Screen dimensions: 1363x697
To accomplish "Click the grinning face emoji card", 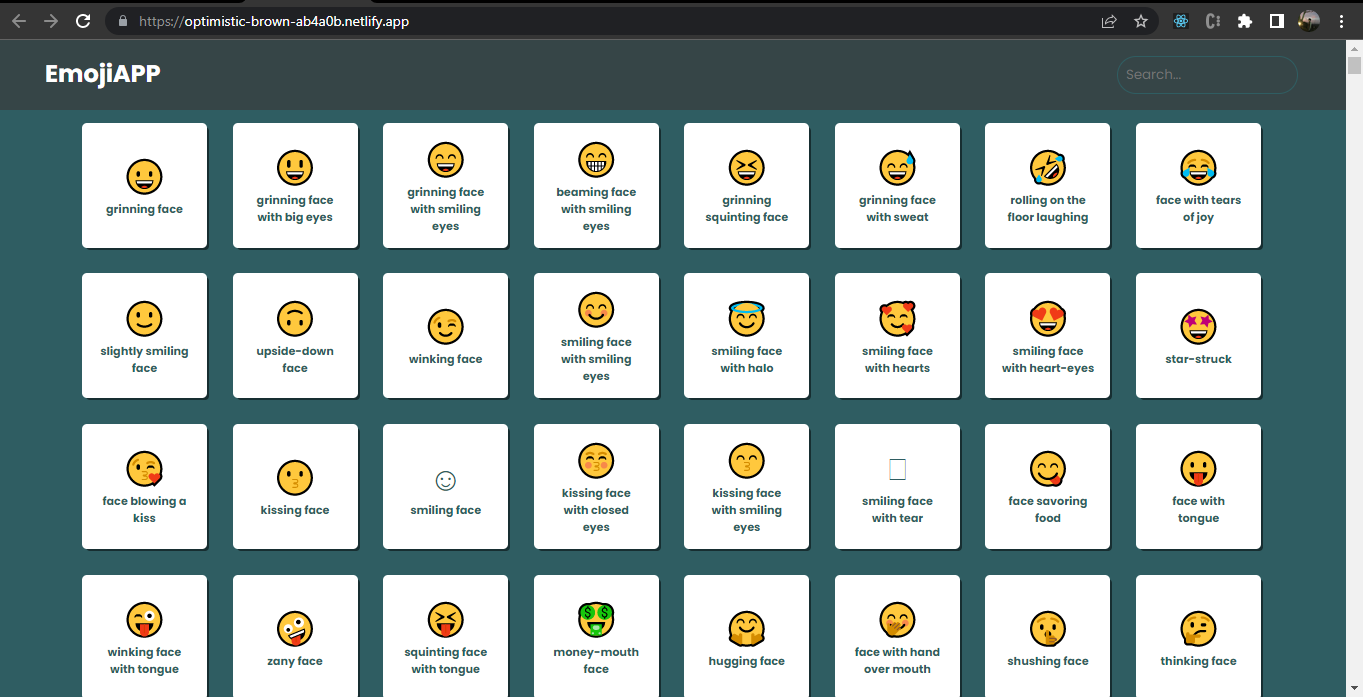I will click(144, 186).
